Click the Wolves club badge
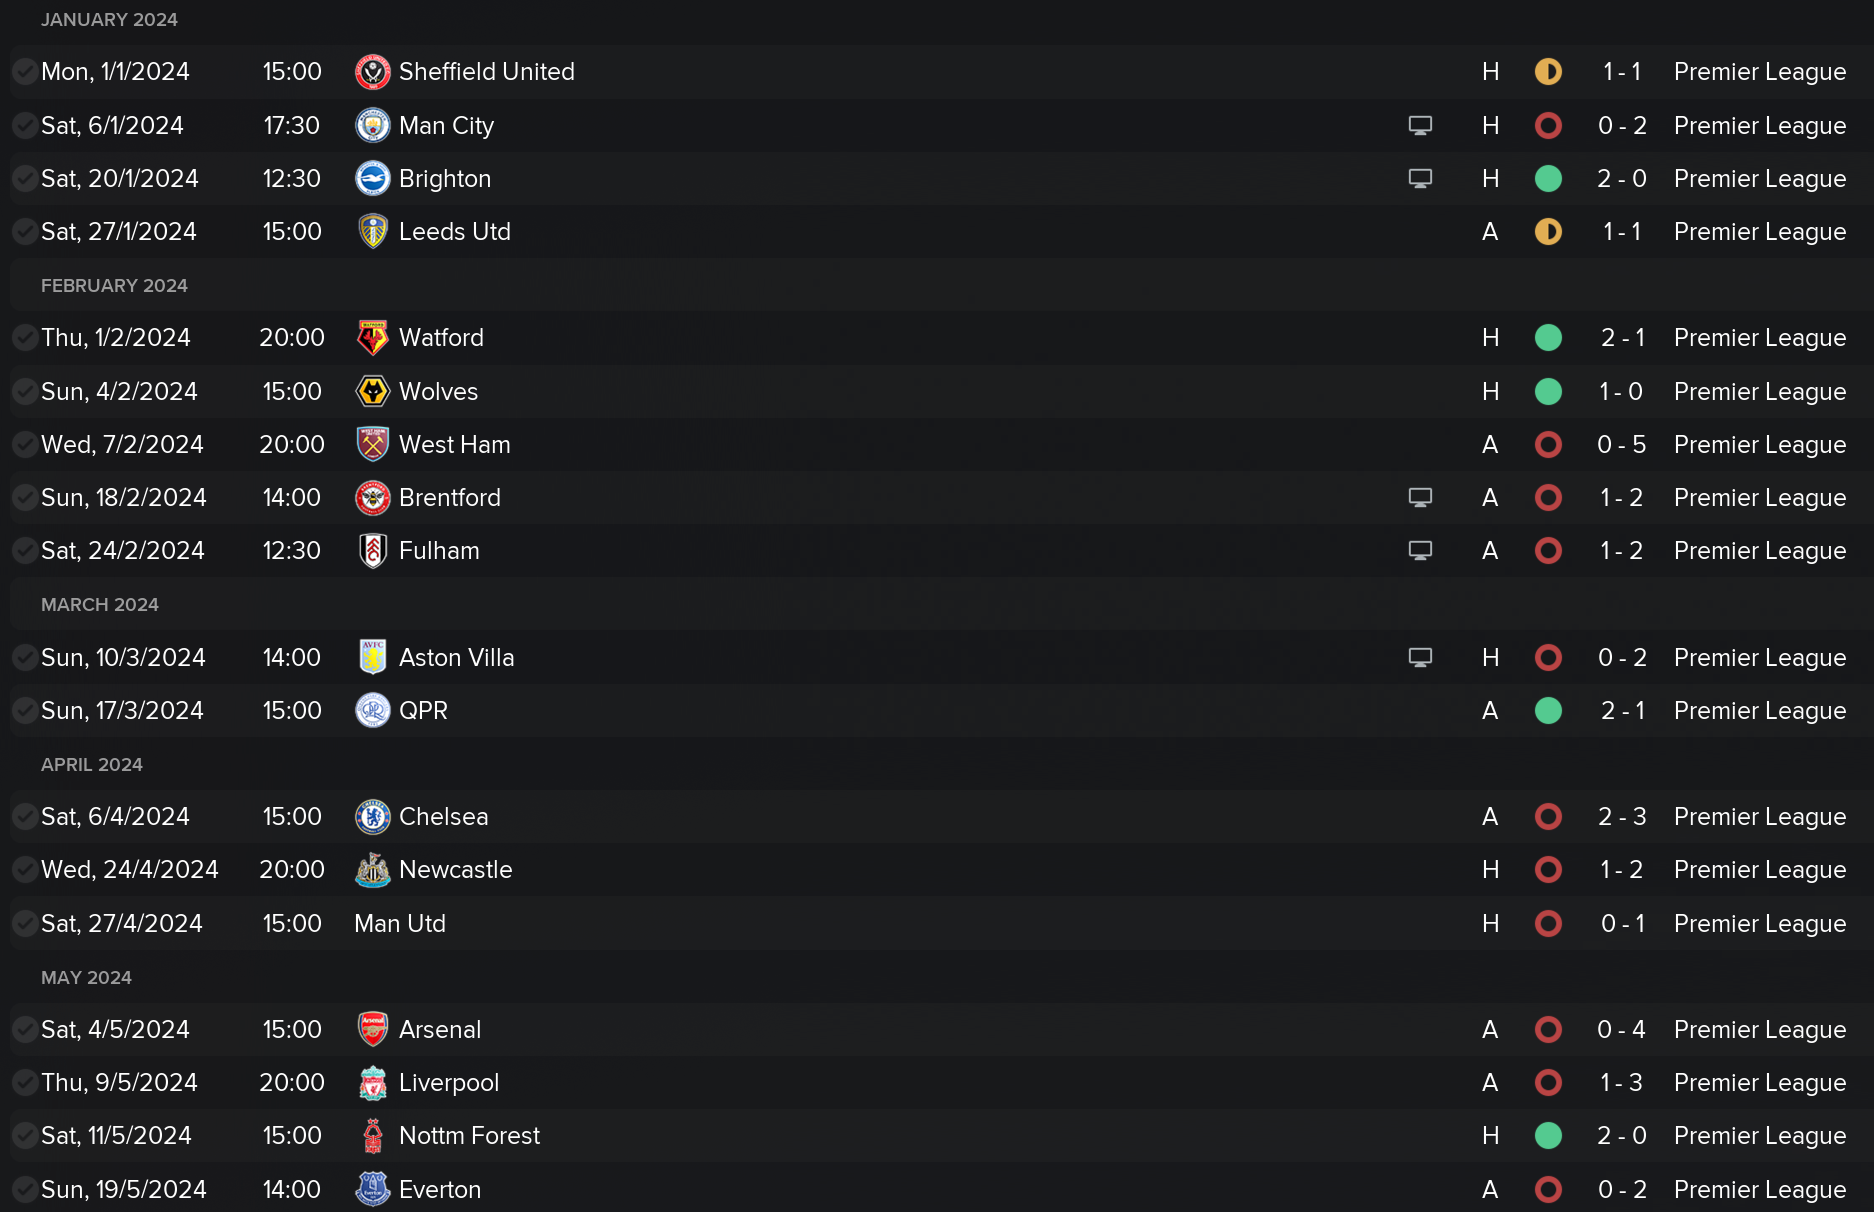Screen dimensions: 1874x1212 click(x=373, y=391)
